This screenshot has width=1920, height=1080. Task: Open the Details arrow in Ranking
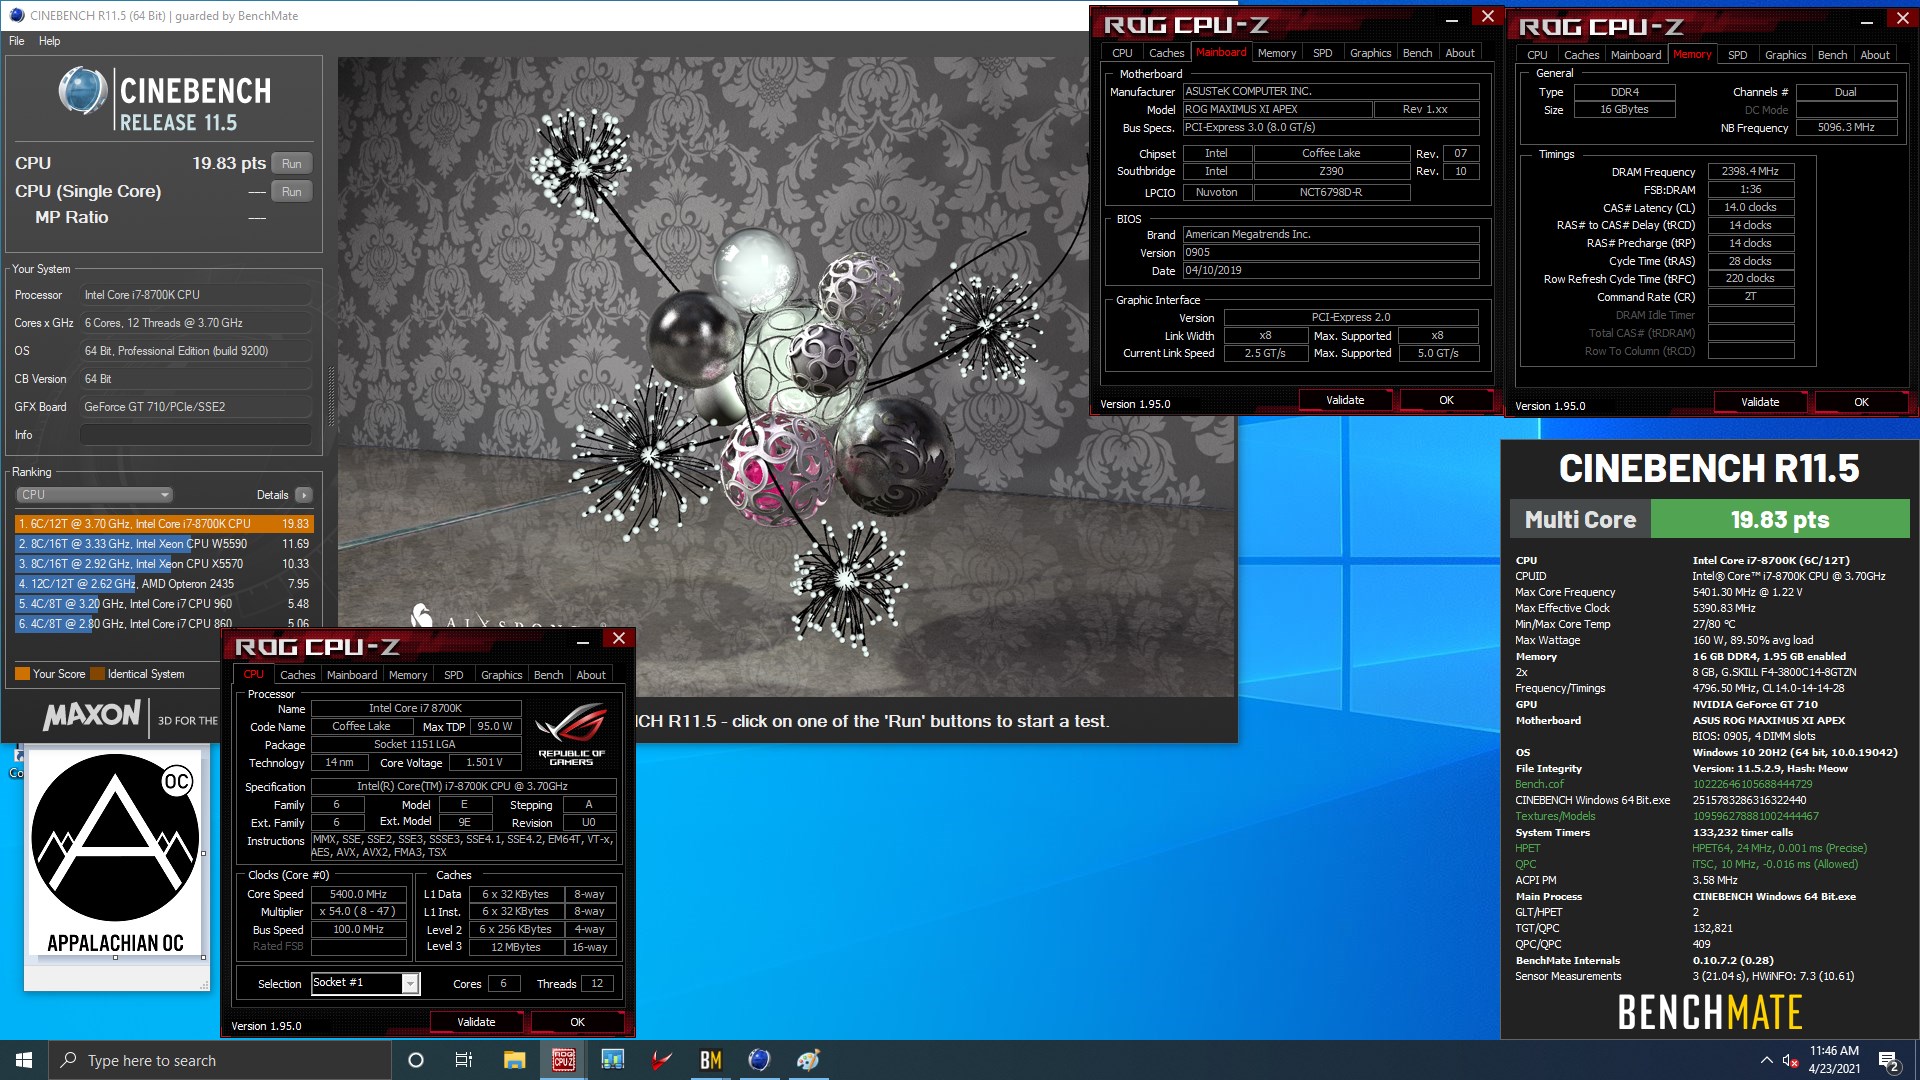(304, 495)
